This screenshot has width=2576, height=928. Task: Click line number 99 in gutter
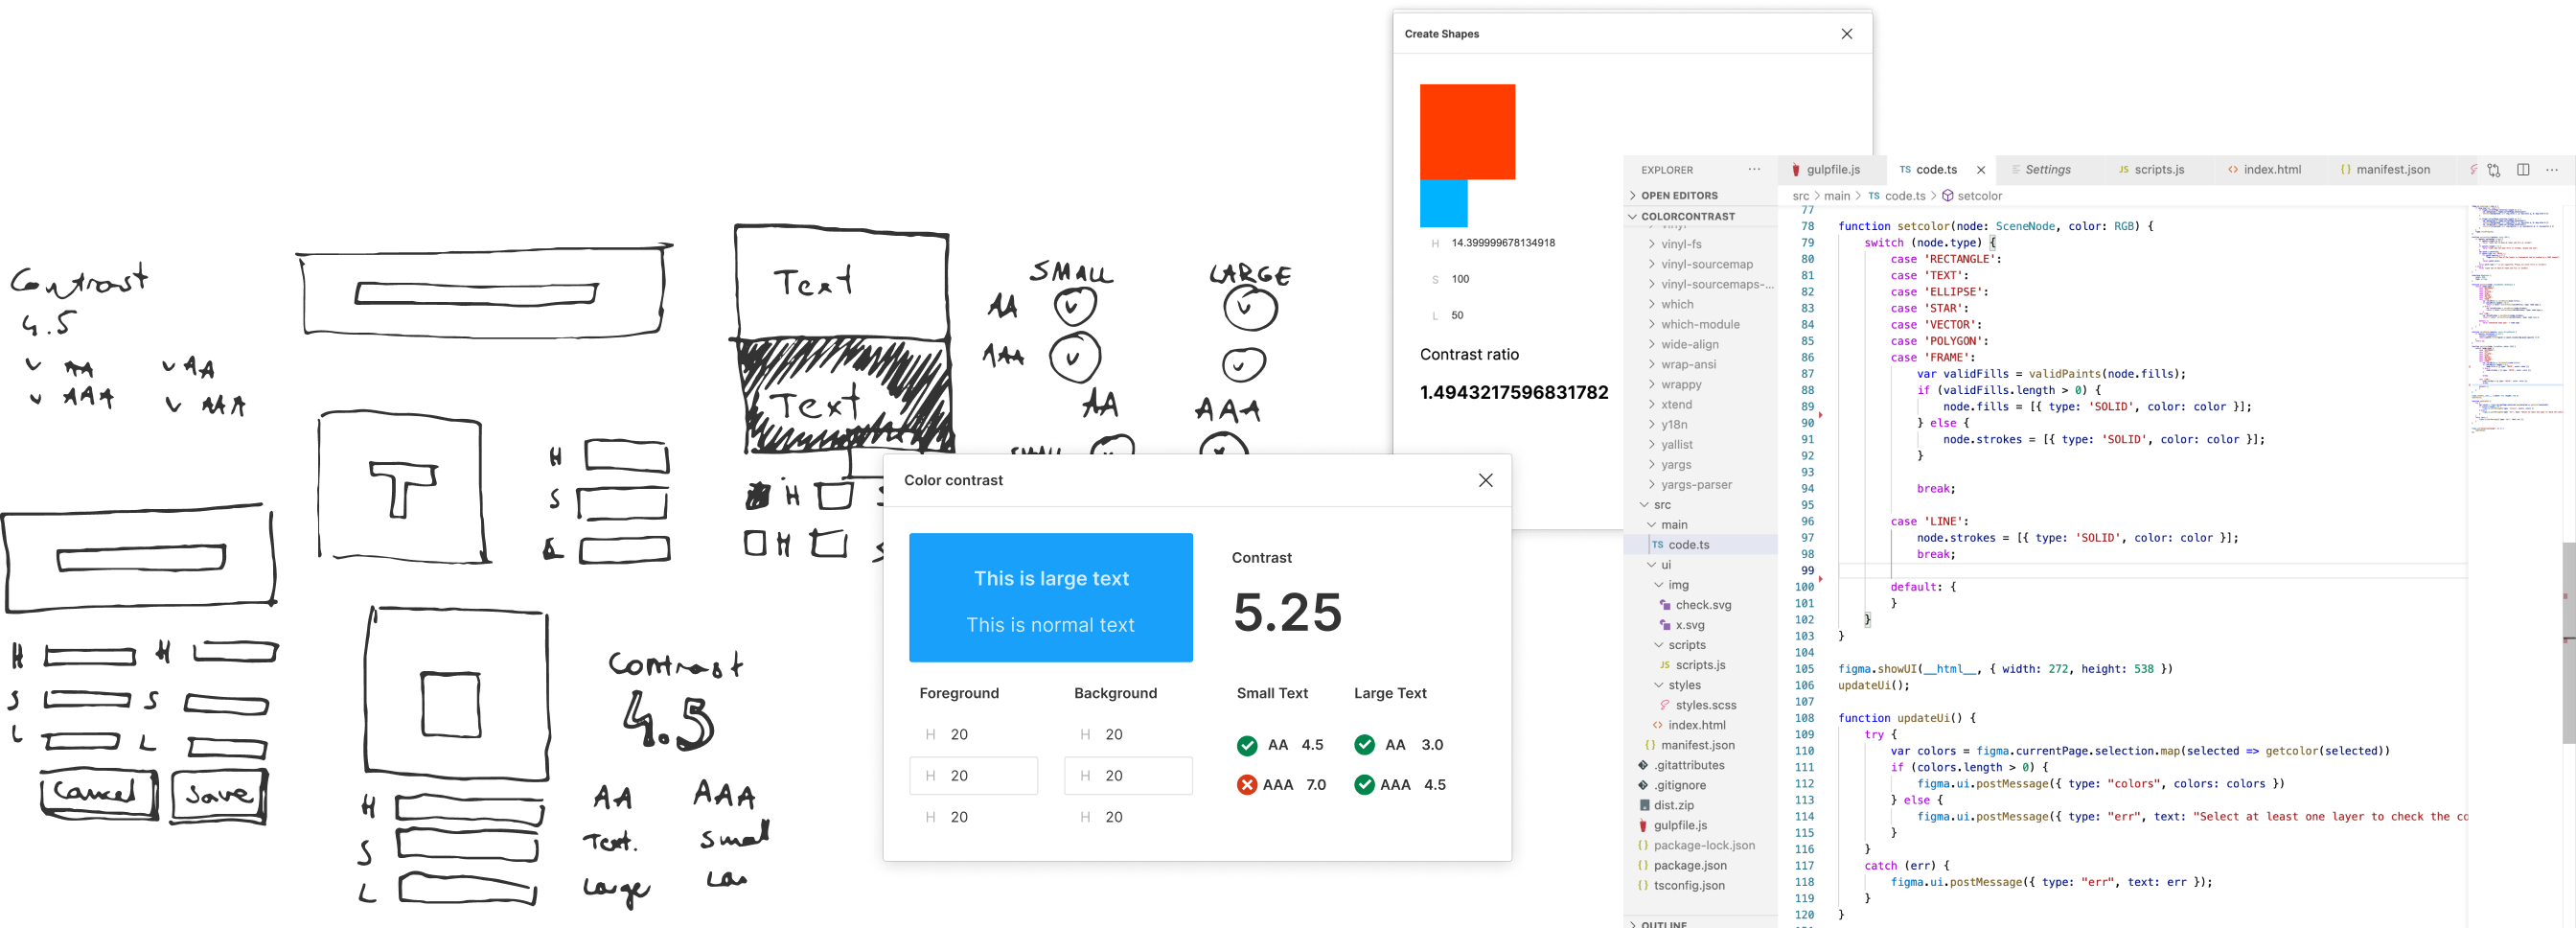point(1807,571)
